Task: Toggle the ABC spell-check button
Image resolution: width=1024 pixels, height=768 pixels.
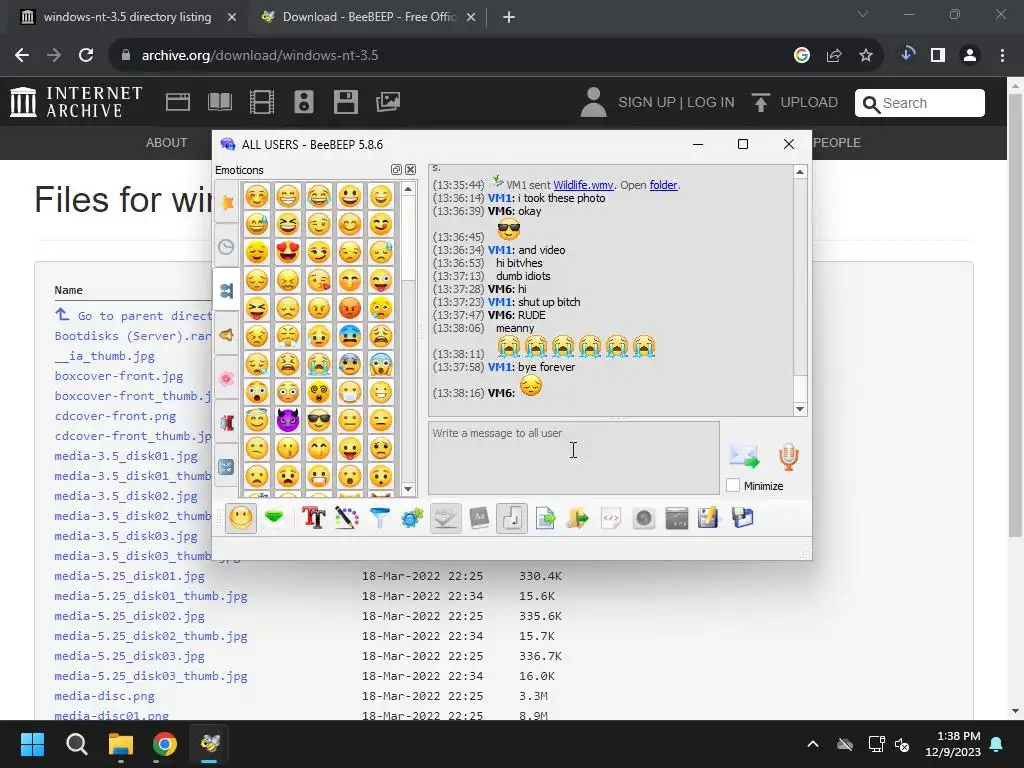Action: [445, 519]
